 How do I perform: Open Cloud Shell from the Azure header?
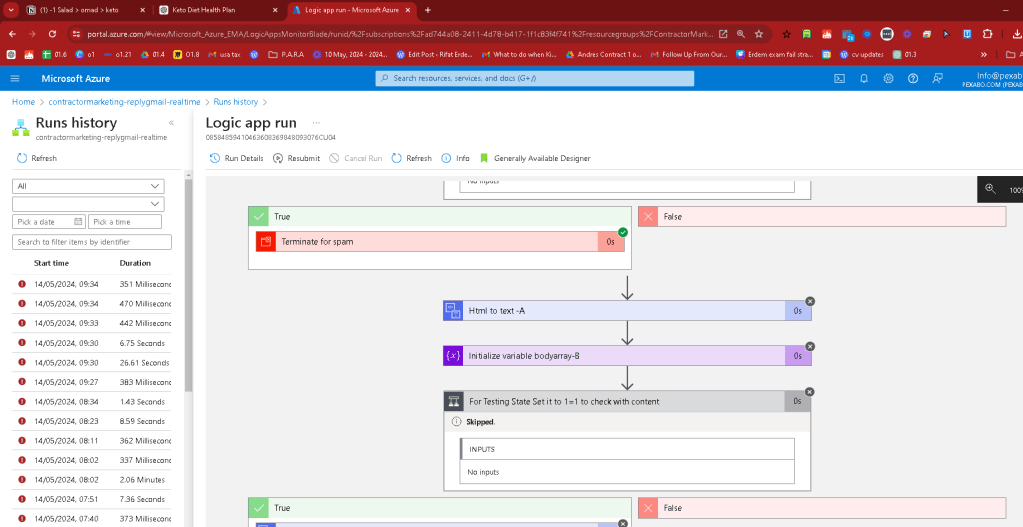click(840, 78)
